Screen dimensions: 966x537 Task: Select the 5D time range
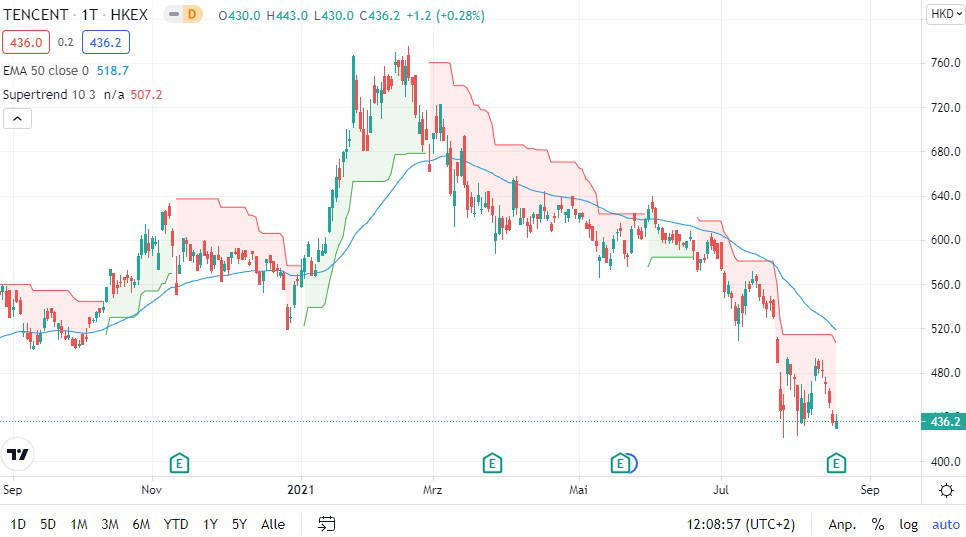click(48, 525)
